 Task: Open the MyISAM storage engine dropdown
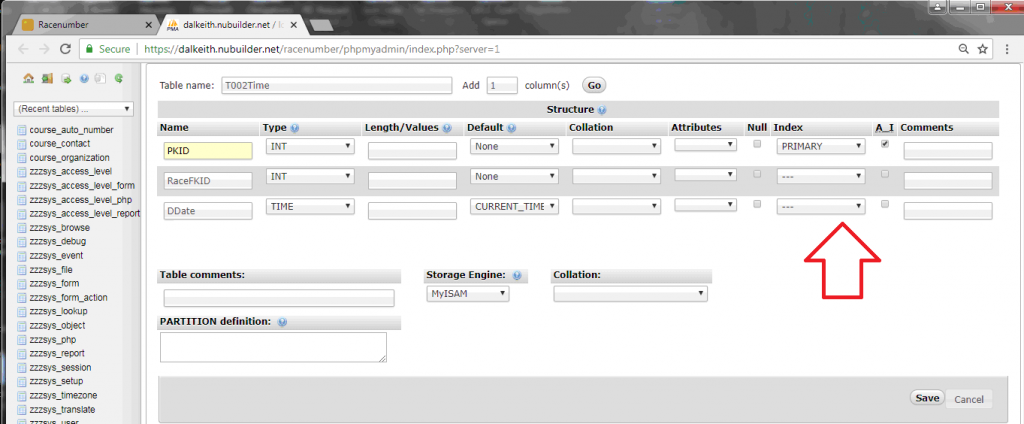[468, 294]
